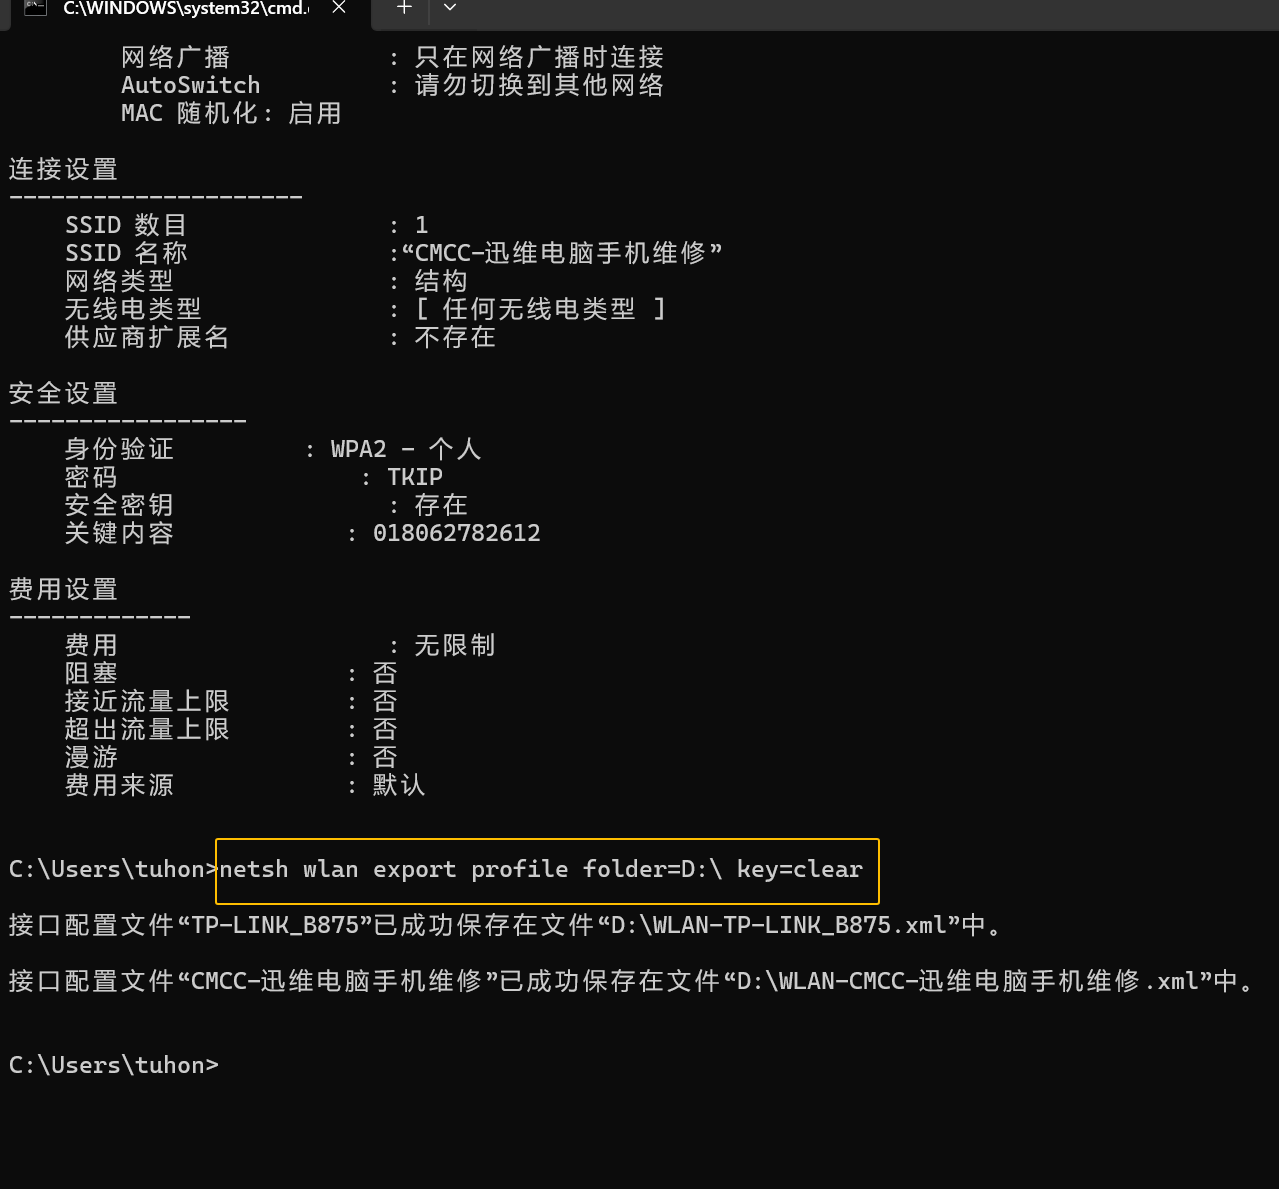Click the 安全设置 section heading
The width and height of the screenshot is (1279, 1189).
[x=64, y=393]
